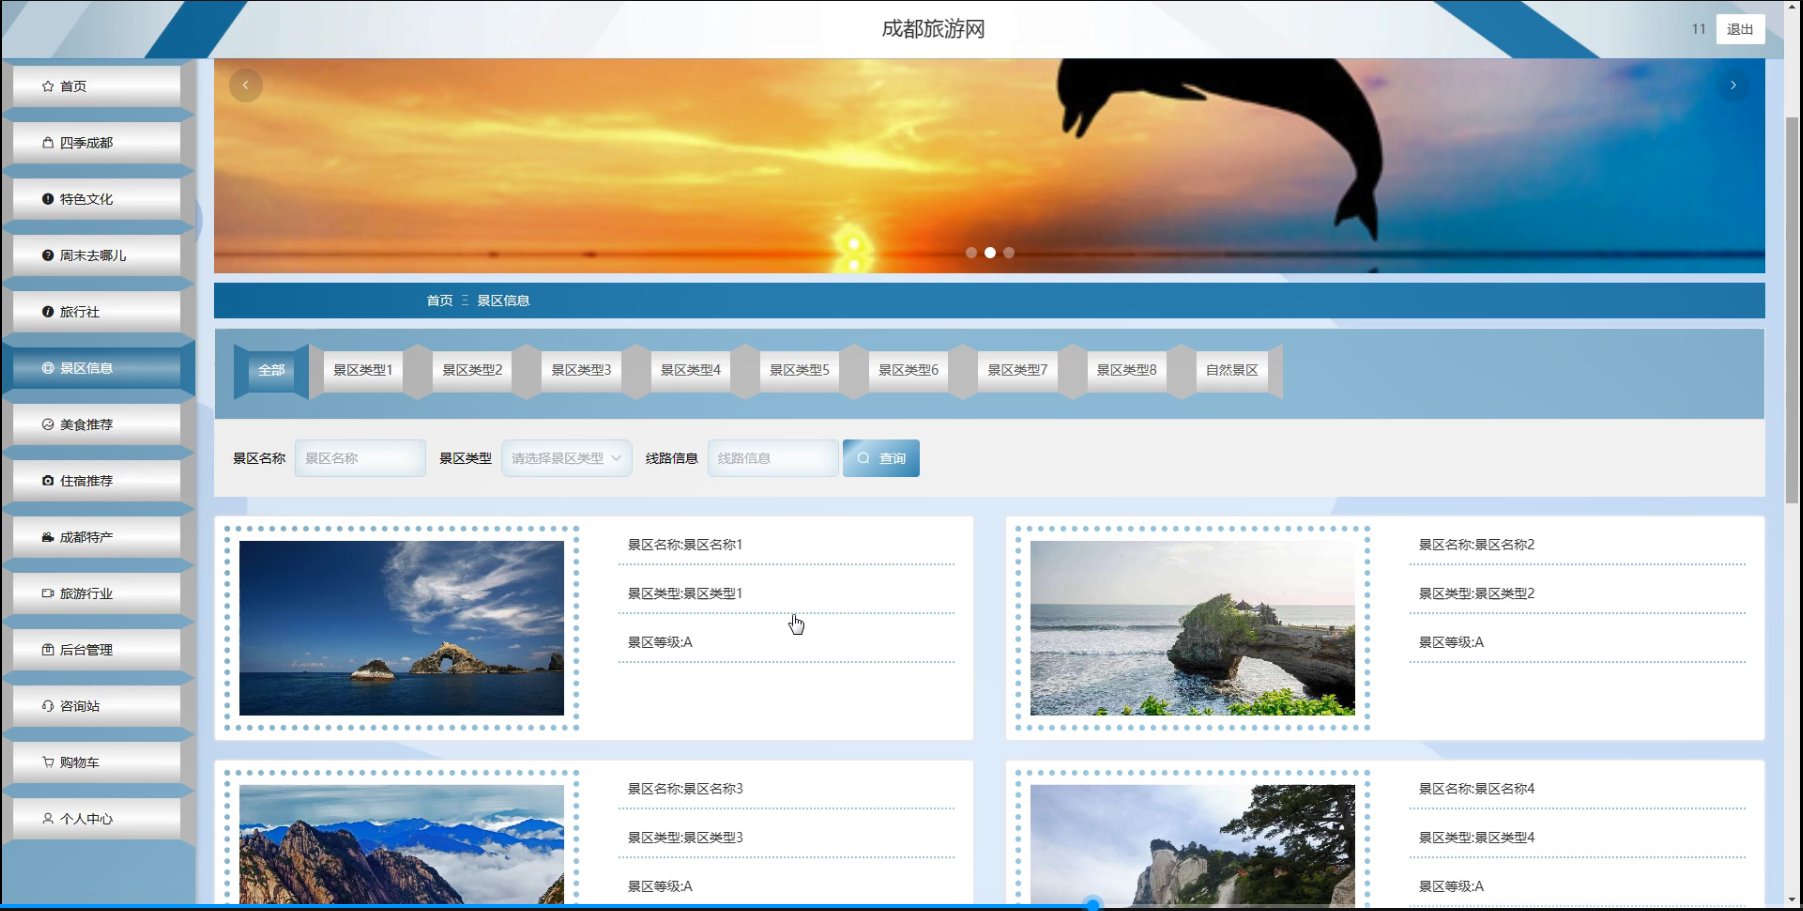Go to previous banner slide arrow
The image size is (1803, 911).
pos(245,85)
